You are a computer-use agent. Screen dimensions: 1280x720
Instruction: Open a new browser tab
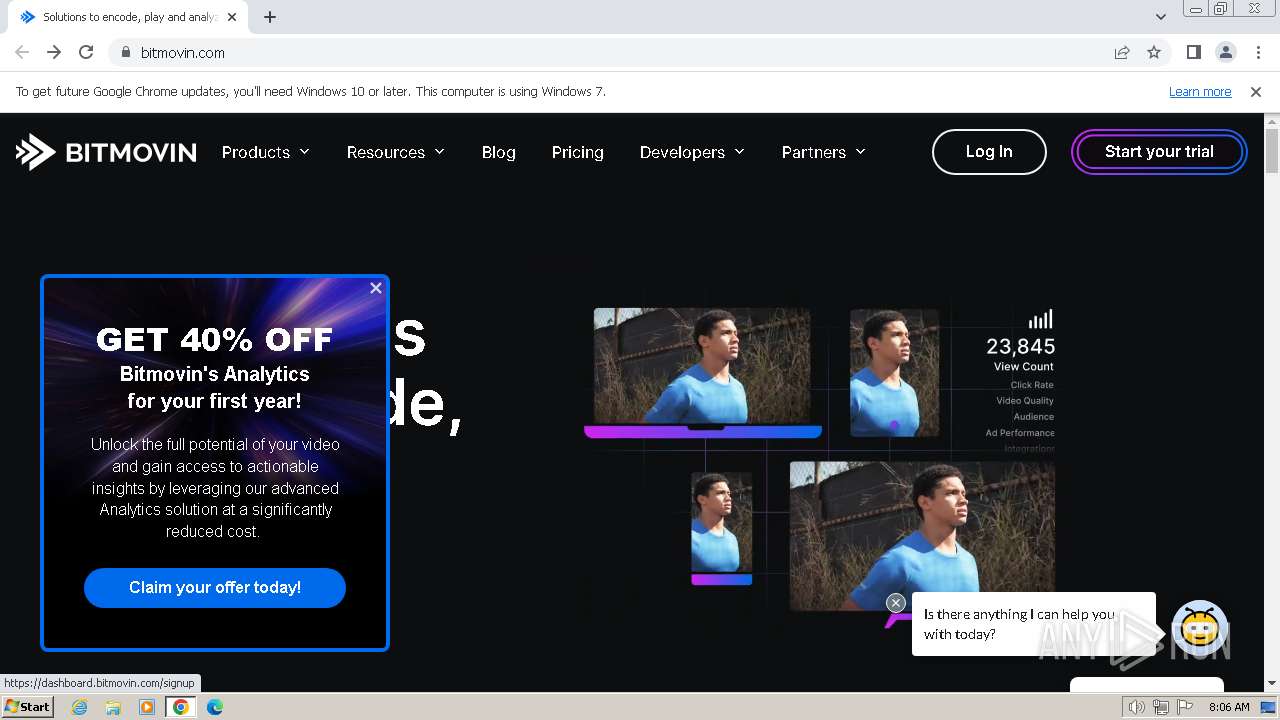click(x=270, y=17)
